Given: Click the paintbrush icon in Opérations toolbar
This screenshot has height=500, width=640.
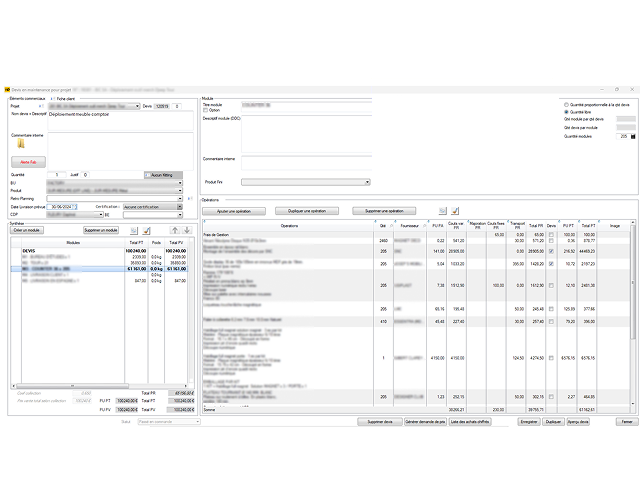Looking at the screenshot, I should (x=455, y=211).
